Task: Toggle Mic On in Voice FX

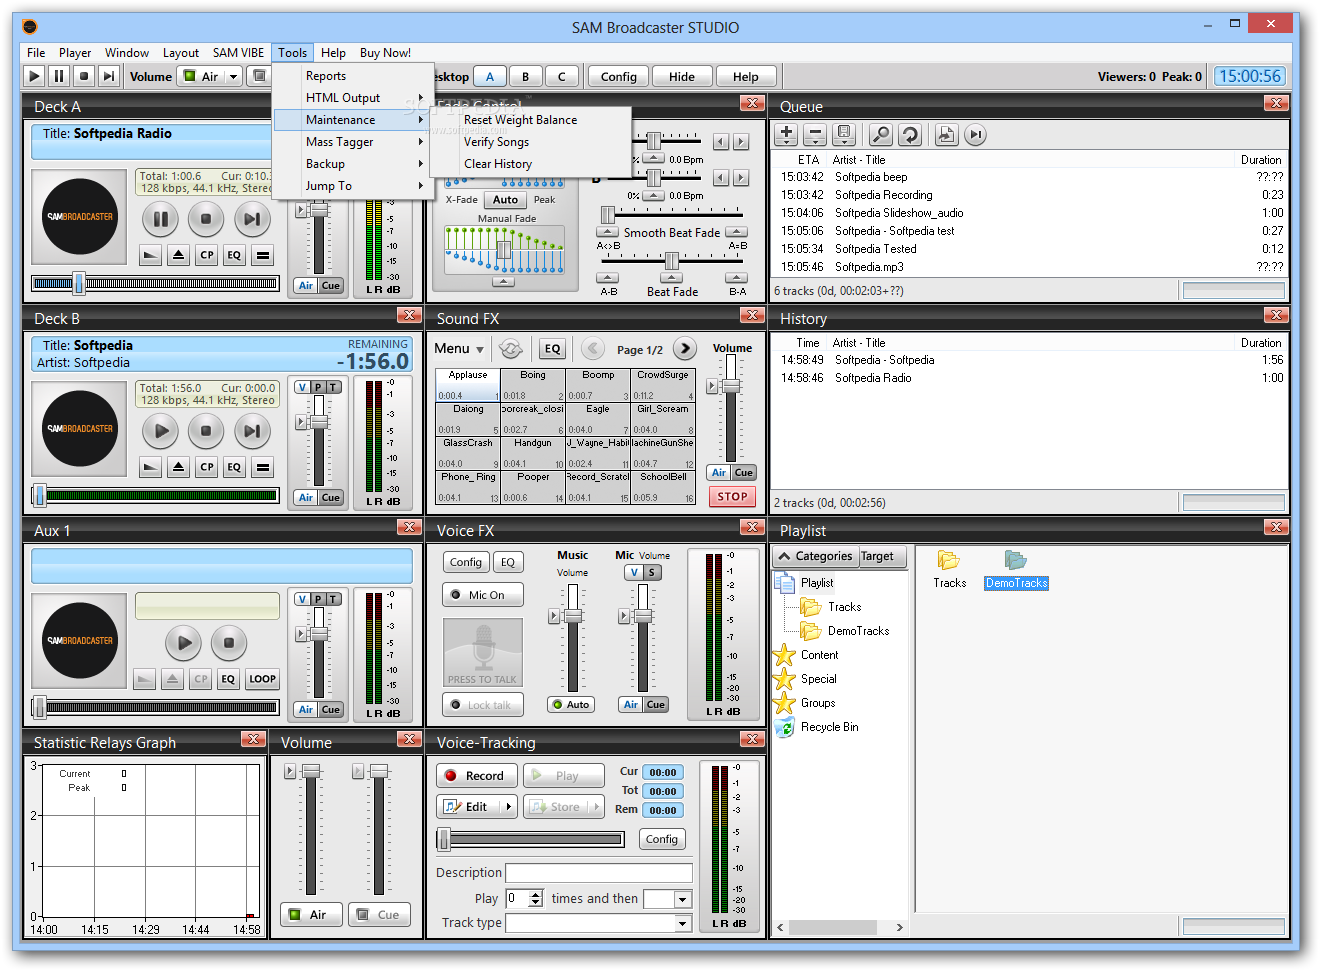Action: (483, 595)
